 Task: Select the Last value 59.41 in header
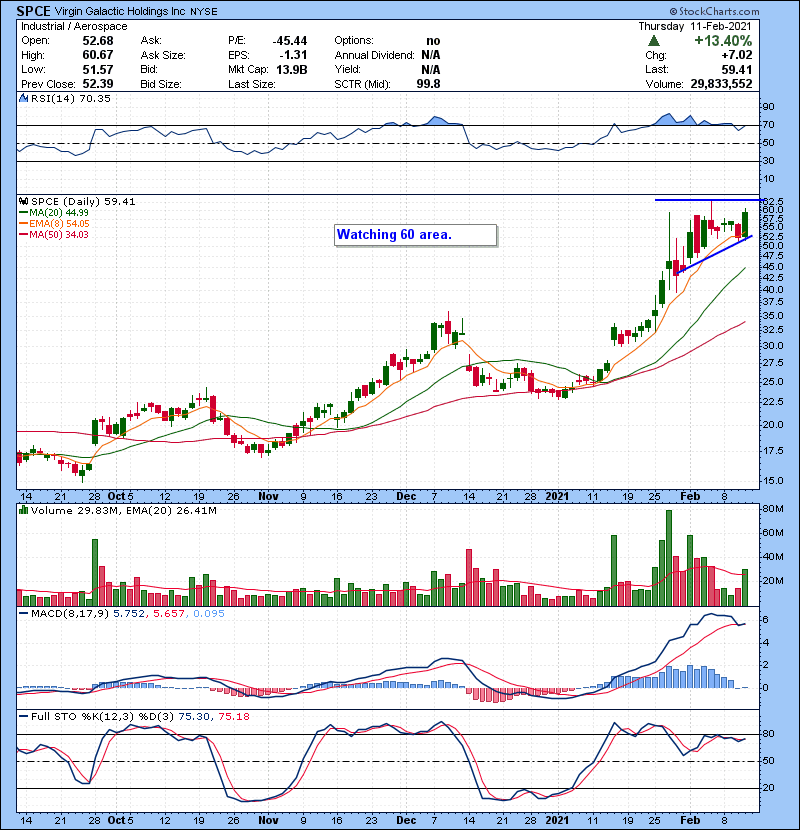pos(737,69)
